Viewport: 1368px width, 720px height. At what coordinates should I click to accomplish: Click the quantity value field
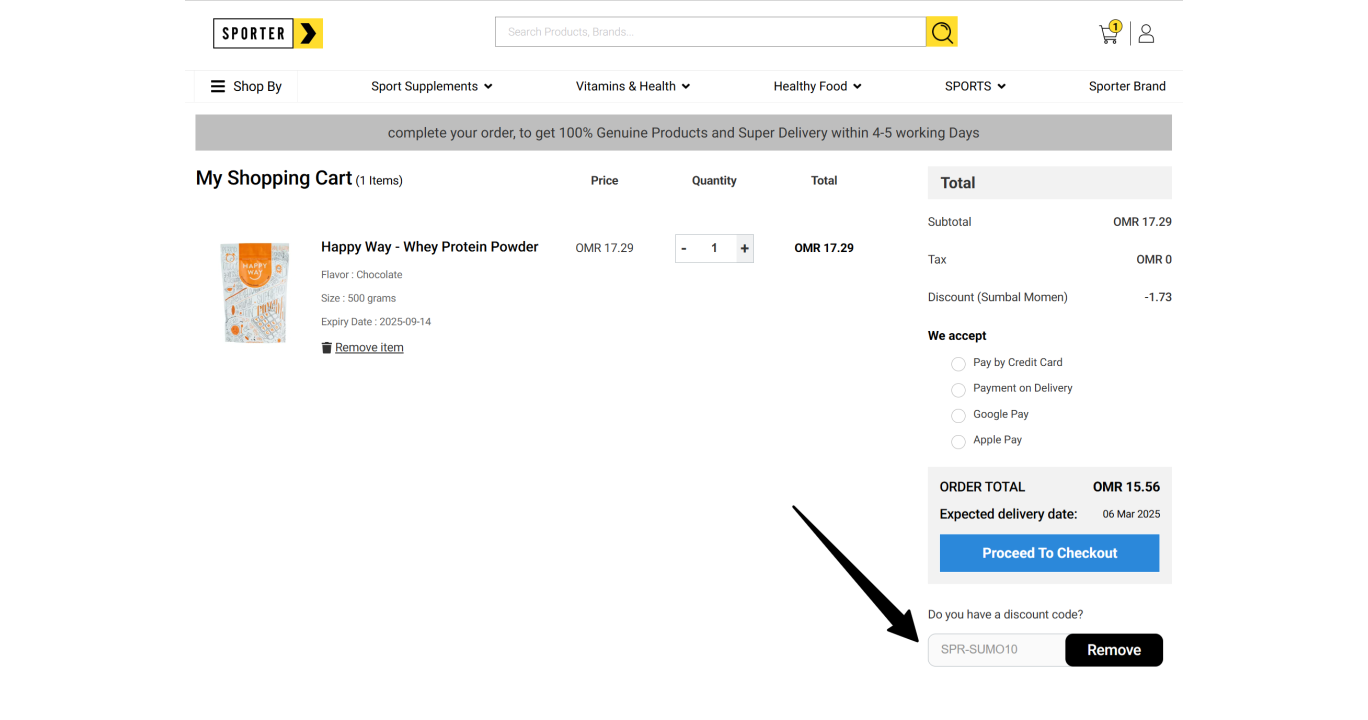point(714,248)
